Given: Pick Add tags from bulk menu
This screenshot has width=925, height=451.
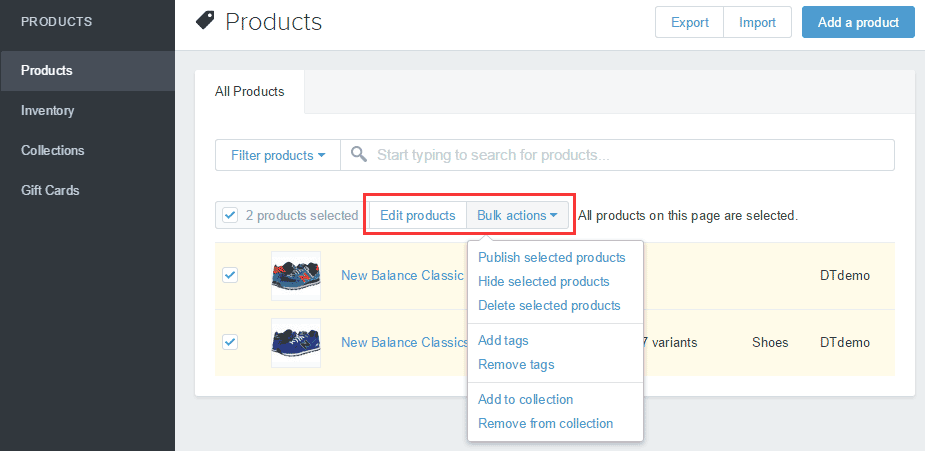Looking at the screenshot, I should click(x=503, y=341).
